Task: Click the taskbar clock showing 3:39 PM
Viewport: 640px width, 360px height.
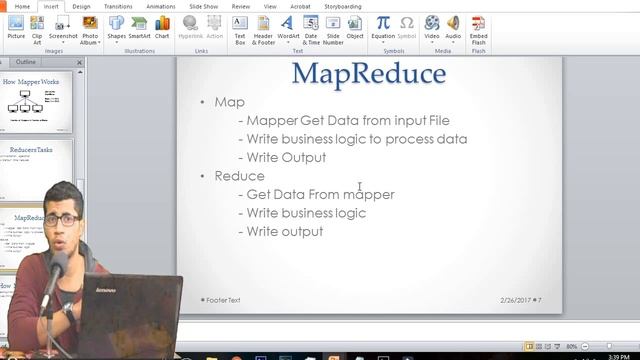Action: point(619,357)
